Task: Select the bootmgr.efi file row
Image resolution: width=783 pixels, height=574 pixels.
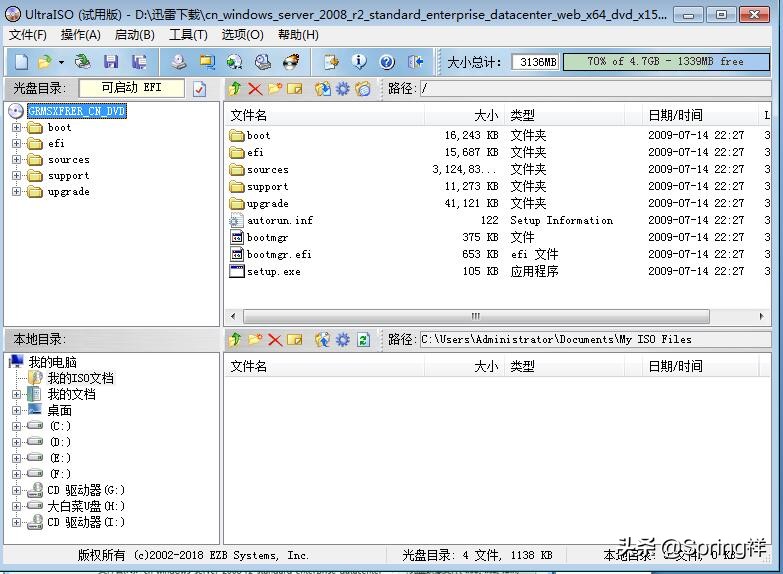Action: click(497, 254)
